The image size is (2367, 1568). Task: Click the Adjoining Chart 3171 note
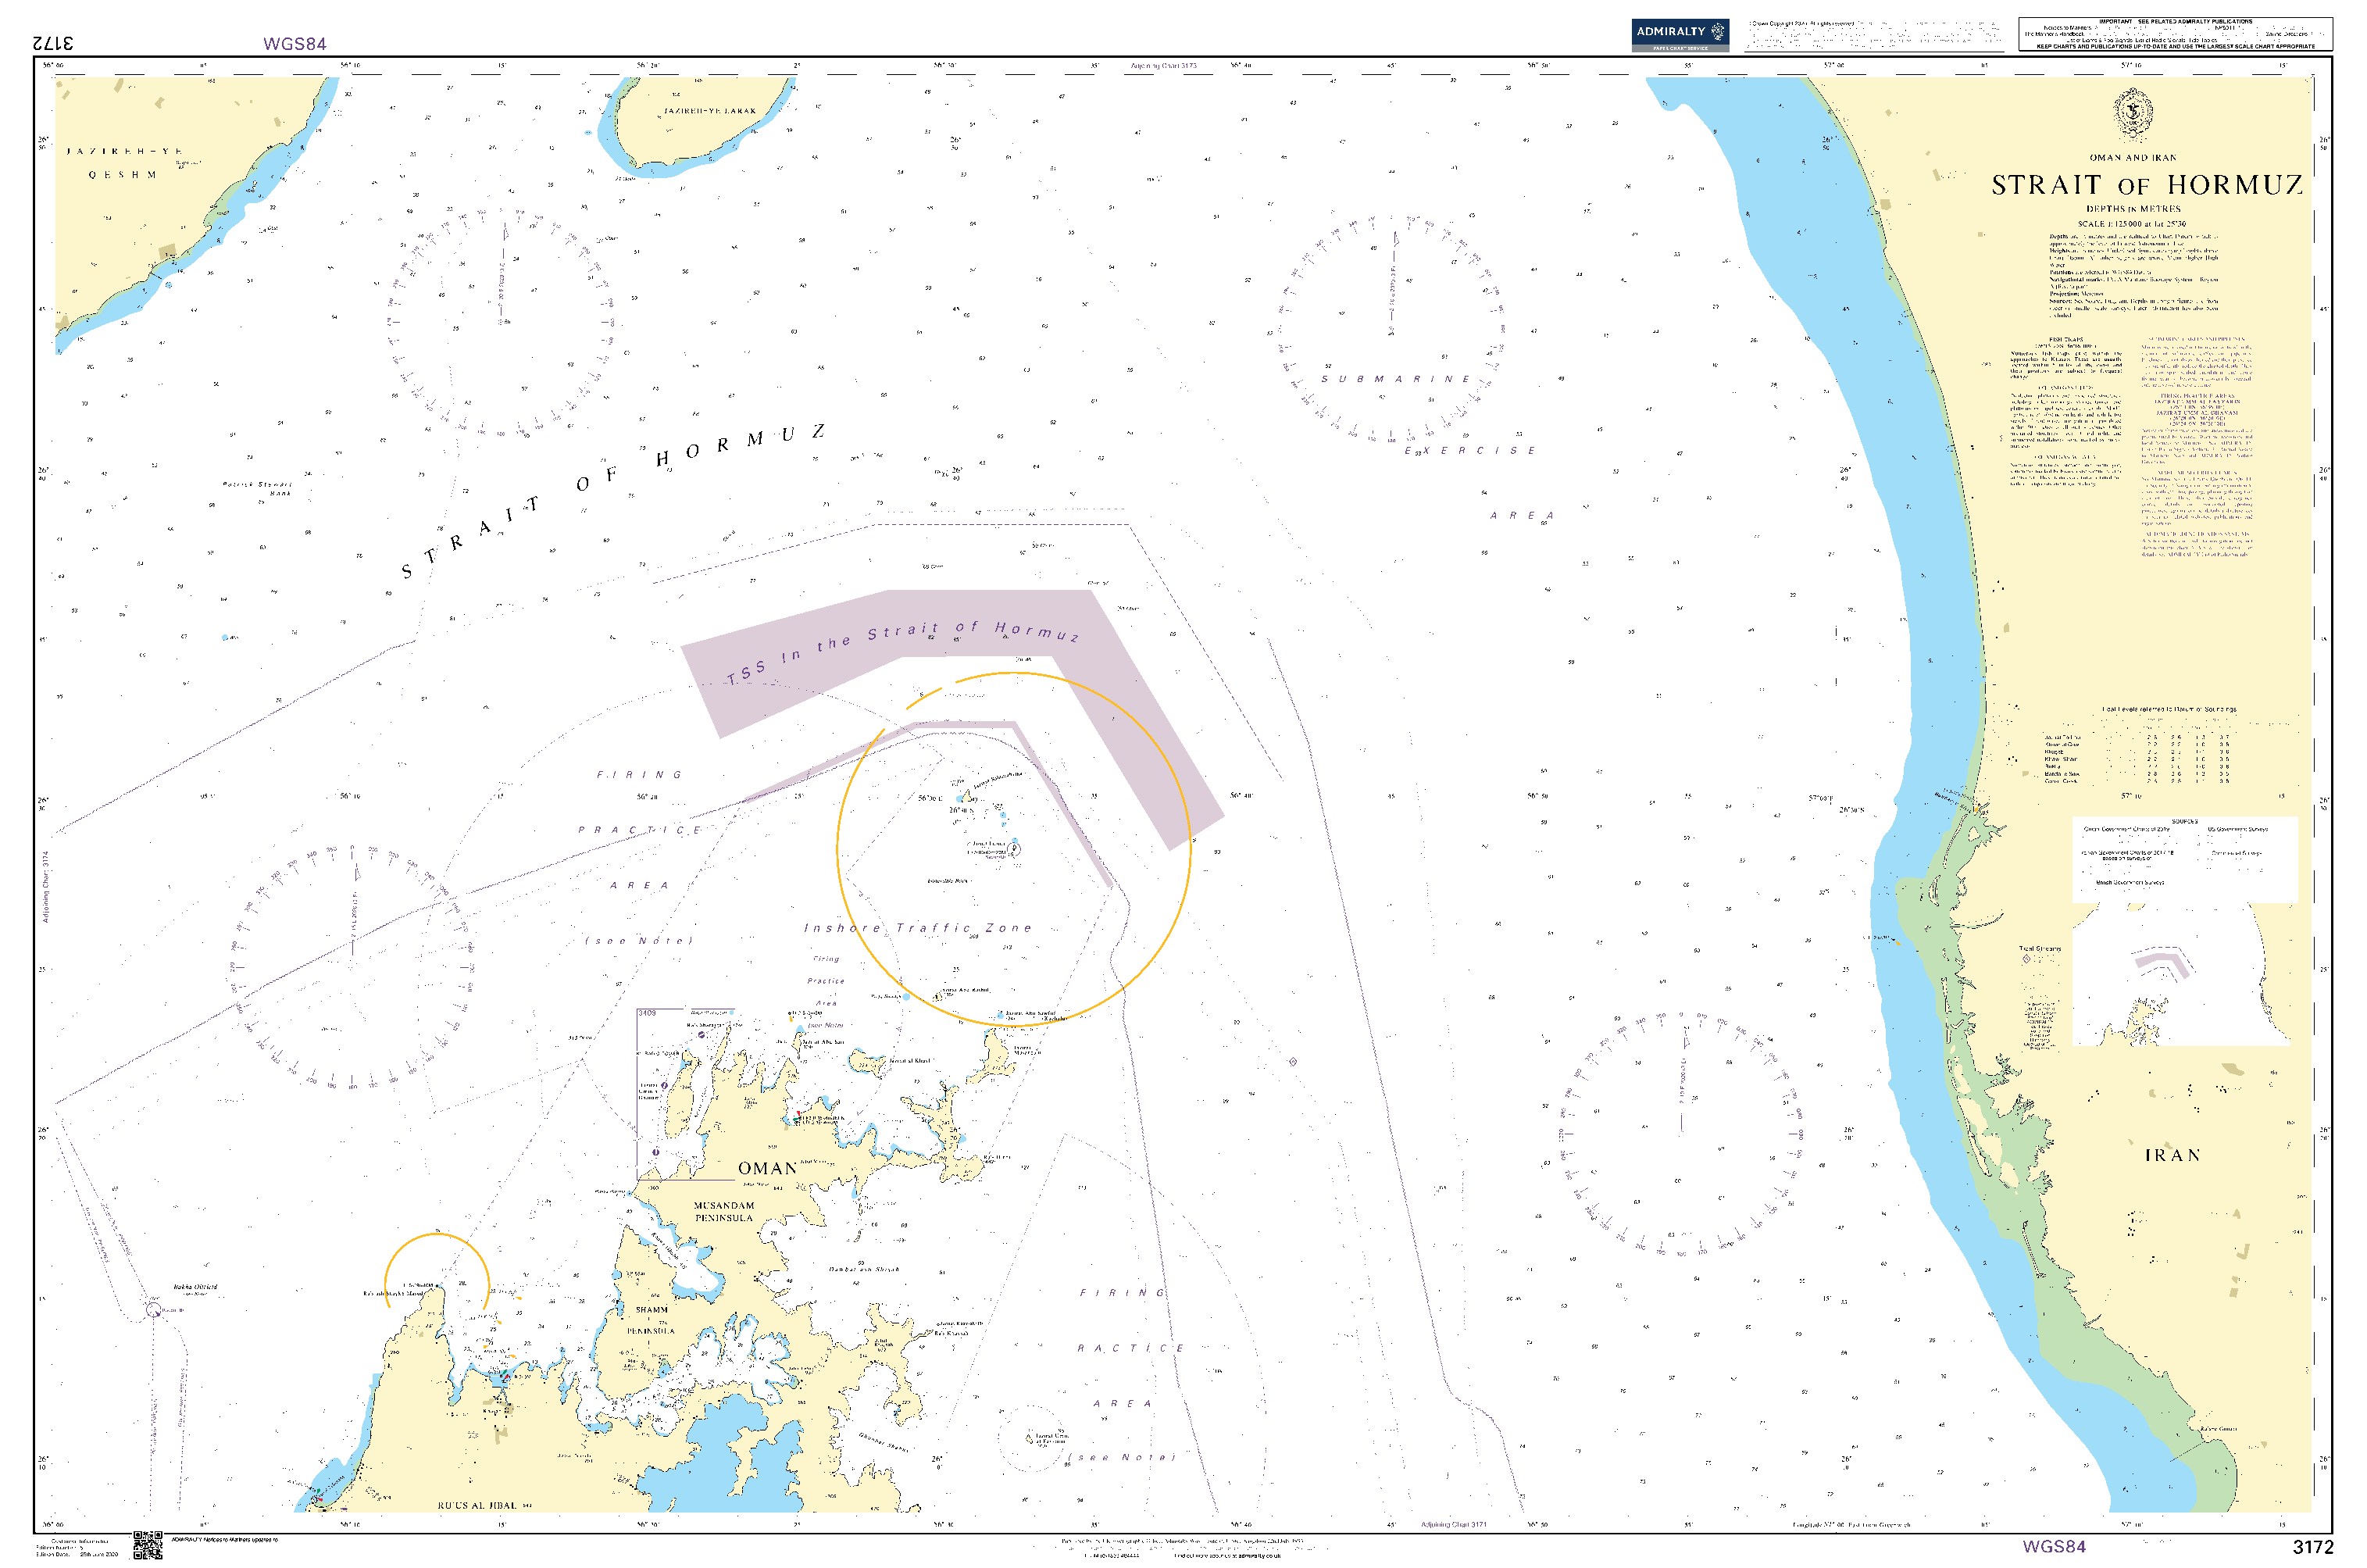coord(1453,1525)
